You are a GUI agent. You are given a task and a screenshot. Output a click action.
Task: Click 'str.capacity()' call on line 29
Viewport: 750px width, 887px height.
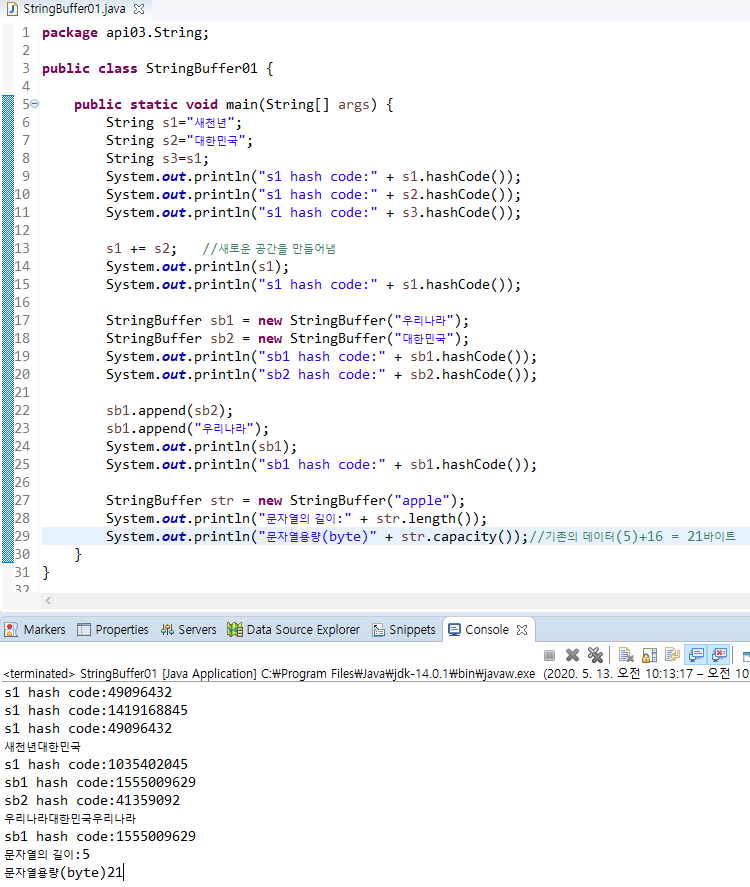click(x=464, y=536)
